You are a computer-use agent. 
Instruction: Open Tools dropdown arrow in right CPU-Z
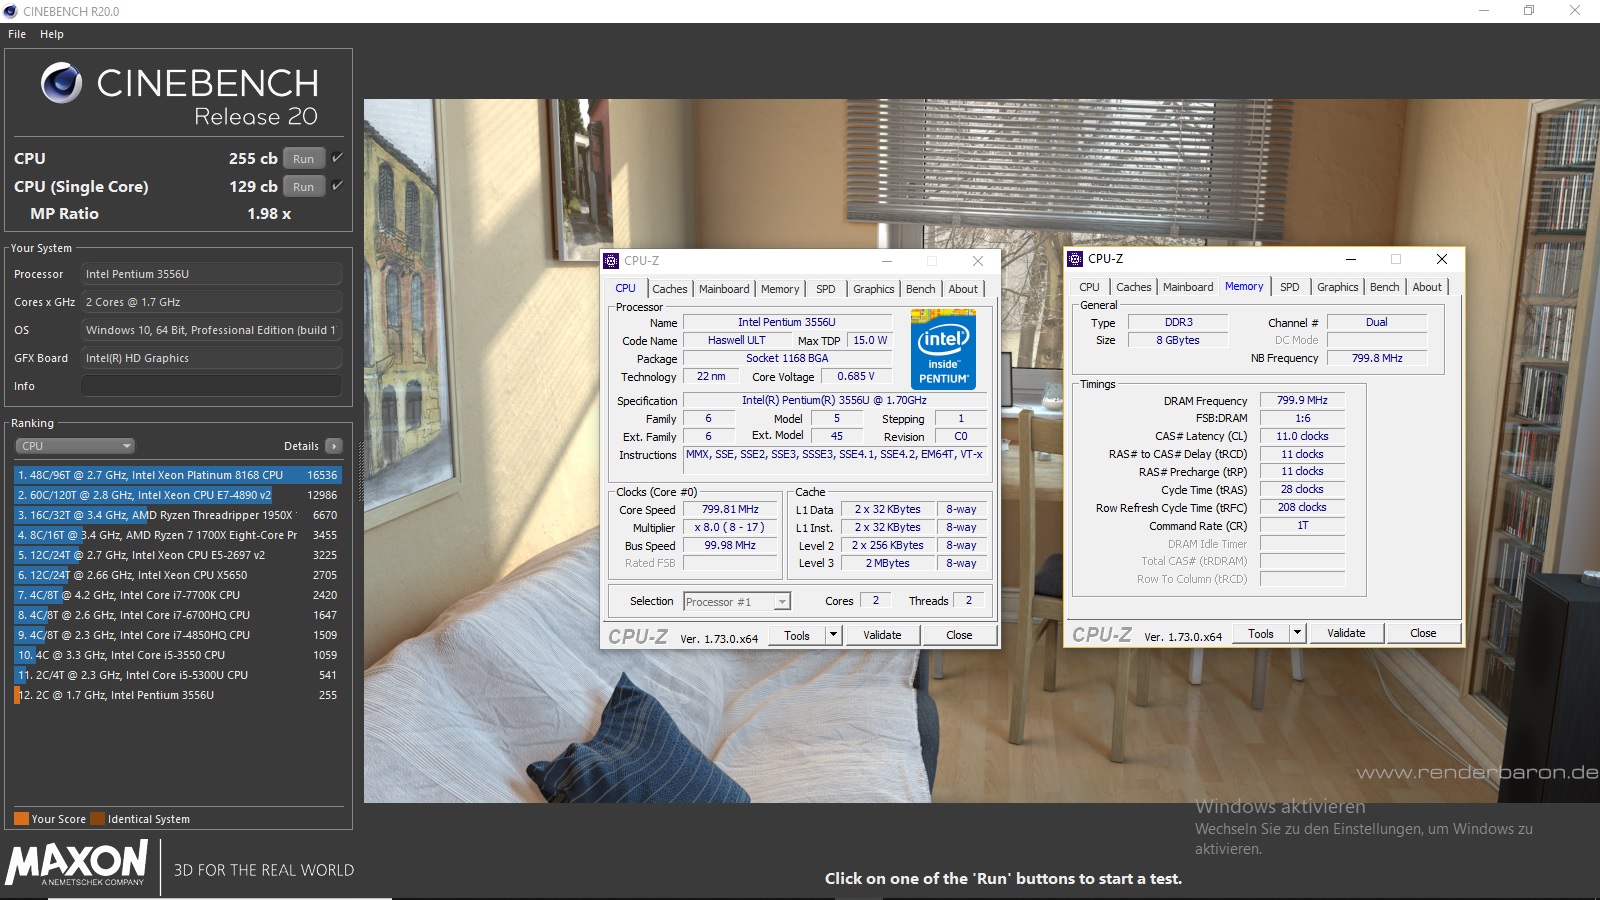(1297, 633)
